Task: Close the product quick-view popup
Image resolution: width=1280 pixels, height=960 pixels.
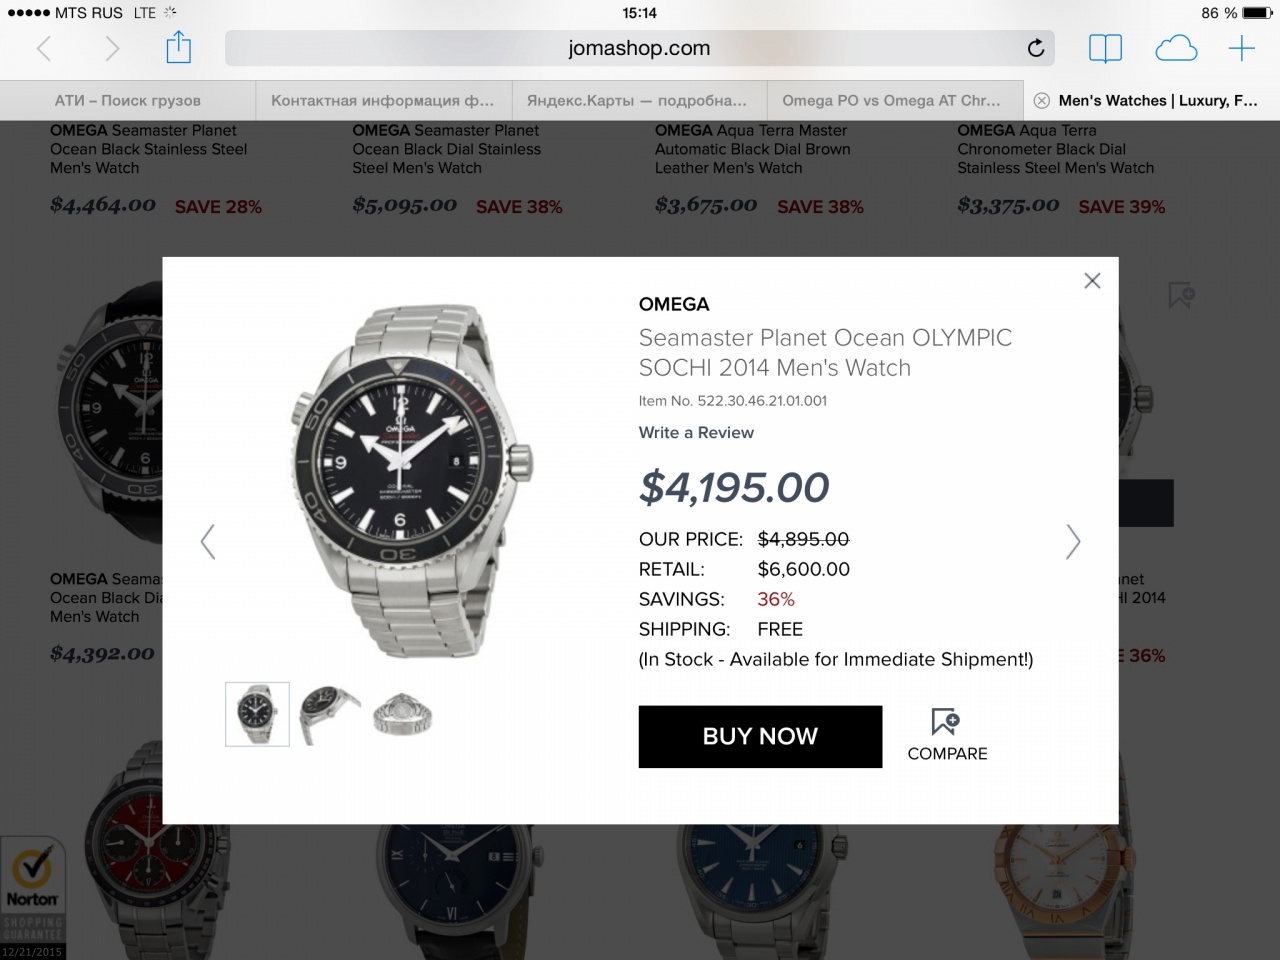Action: click(x=1092, y=281)
